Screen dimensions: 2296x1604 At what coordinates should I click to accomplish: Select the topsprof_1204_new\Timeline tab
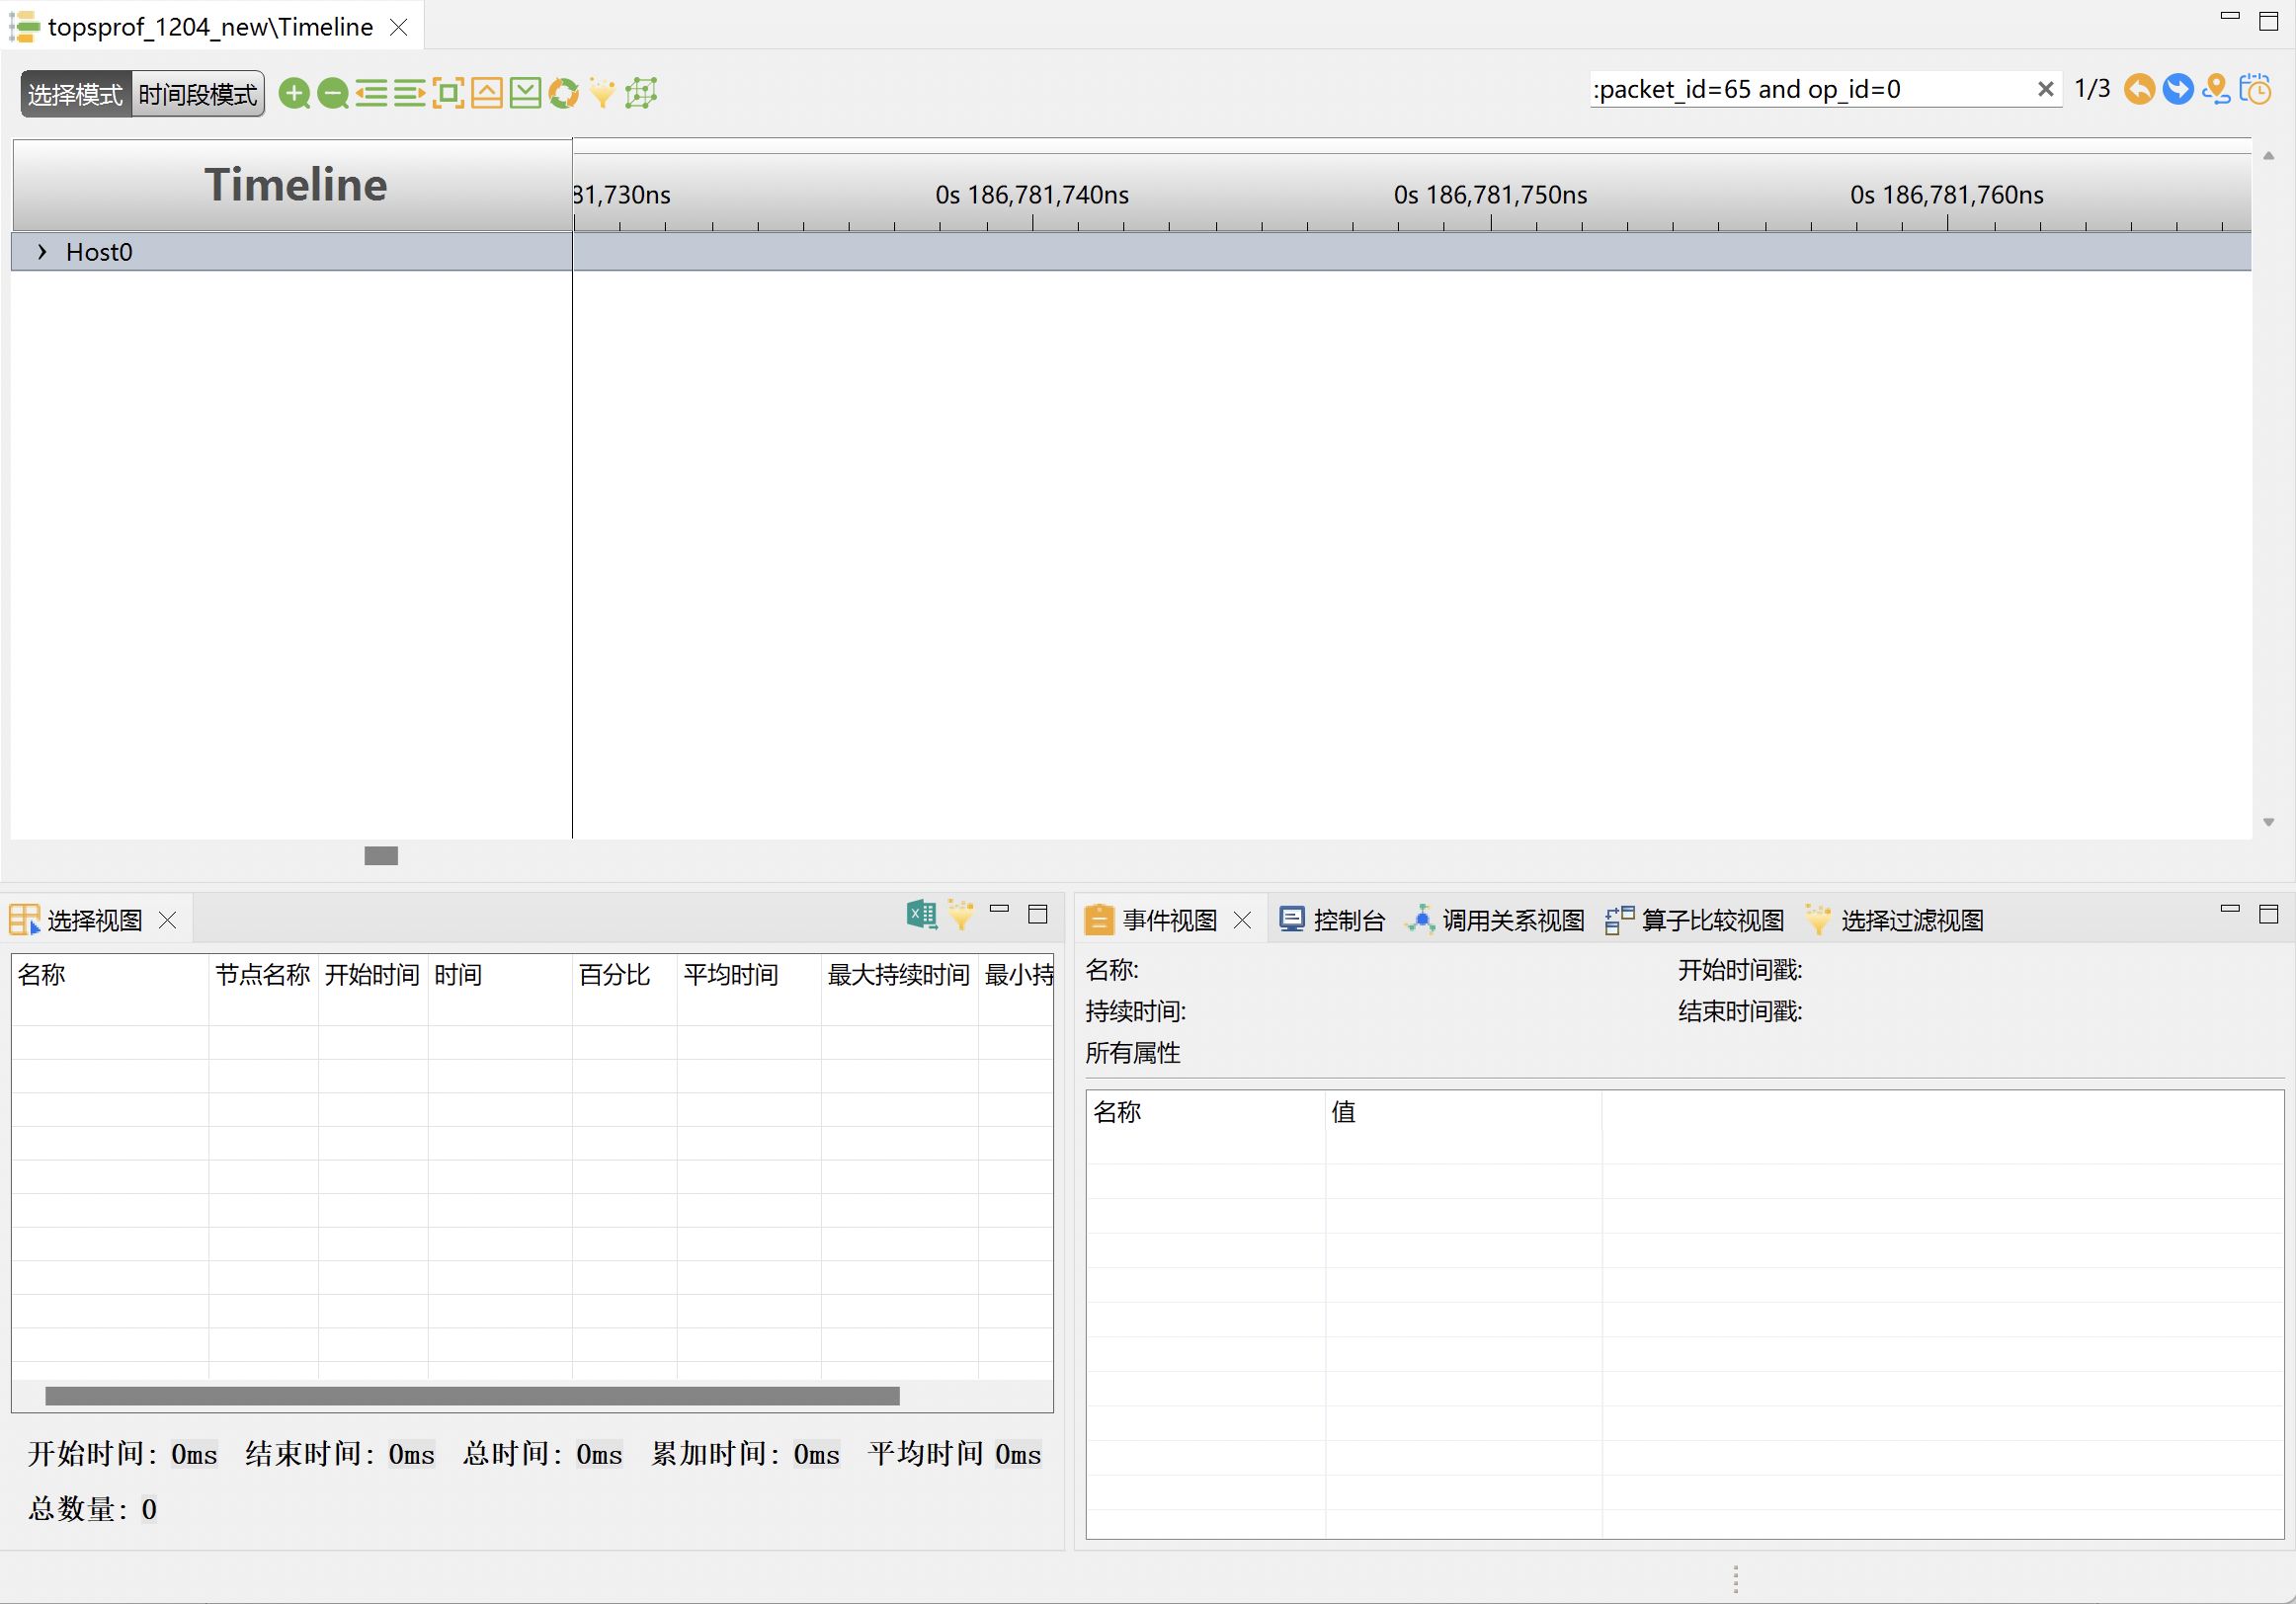pos(210,27)
